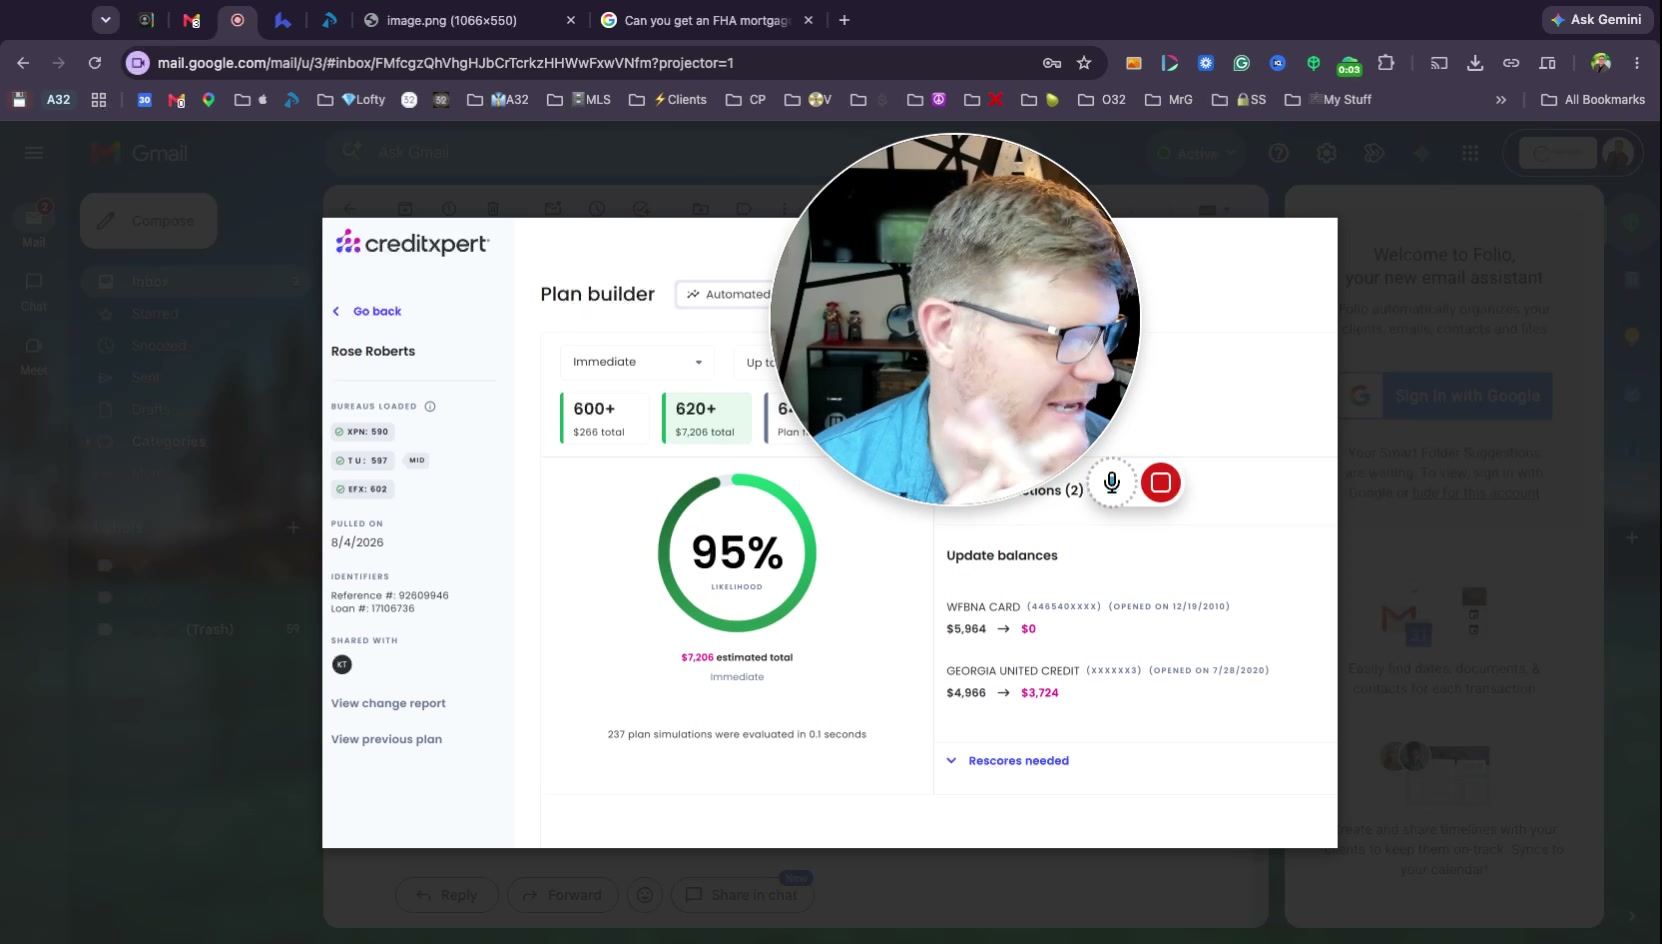Click Forward below the email
This screenshot has width=1662, height=944.
(x=562, y=895)
